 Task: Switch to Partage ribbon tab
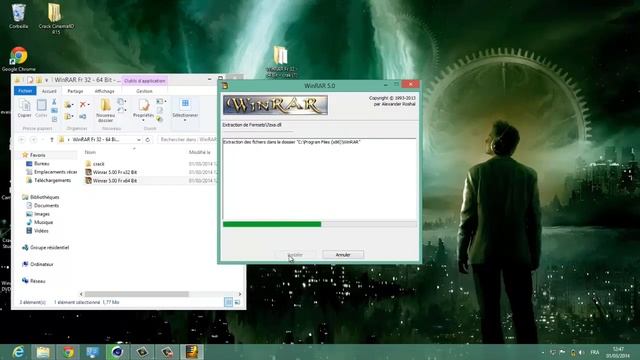pyautogui.click(x=75, y=91)
